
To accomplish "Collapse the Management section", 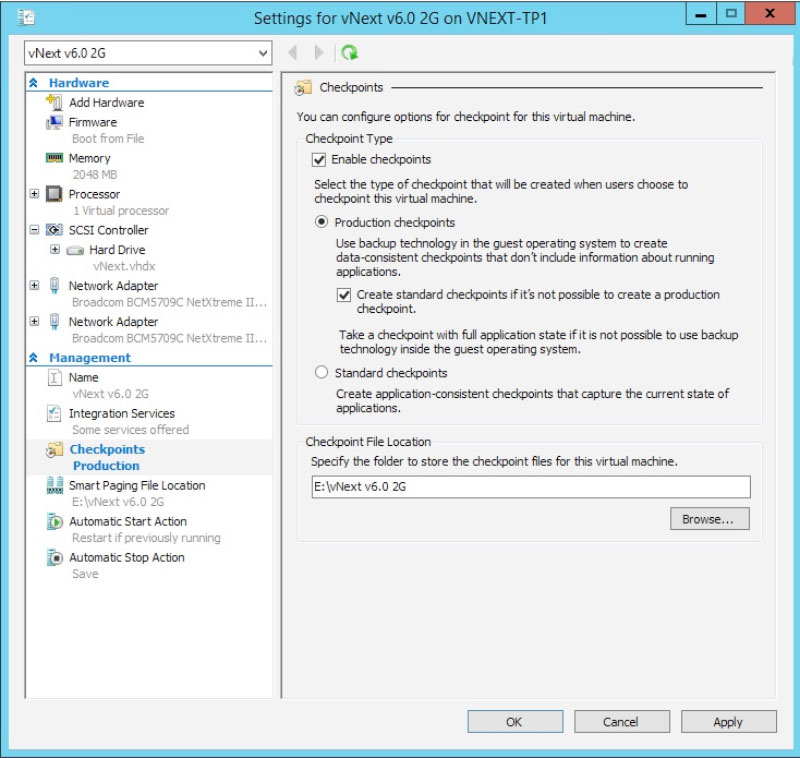I will click(x=34, y=358).
